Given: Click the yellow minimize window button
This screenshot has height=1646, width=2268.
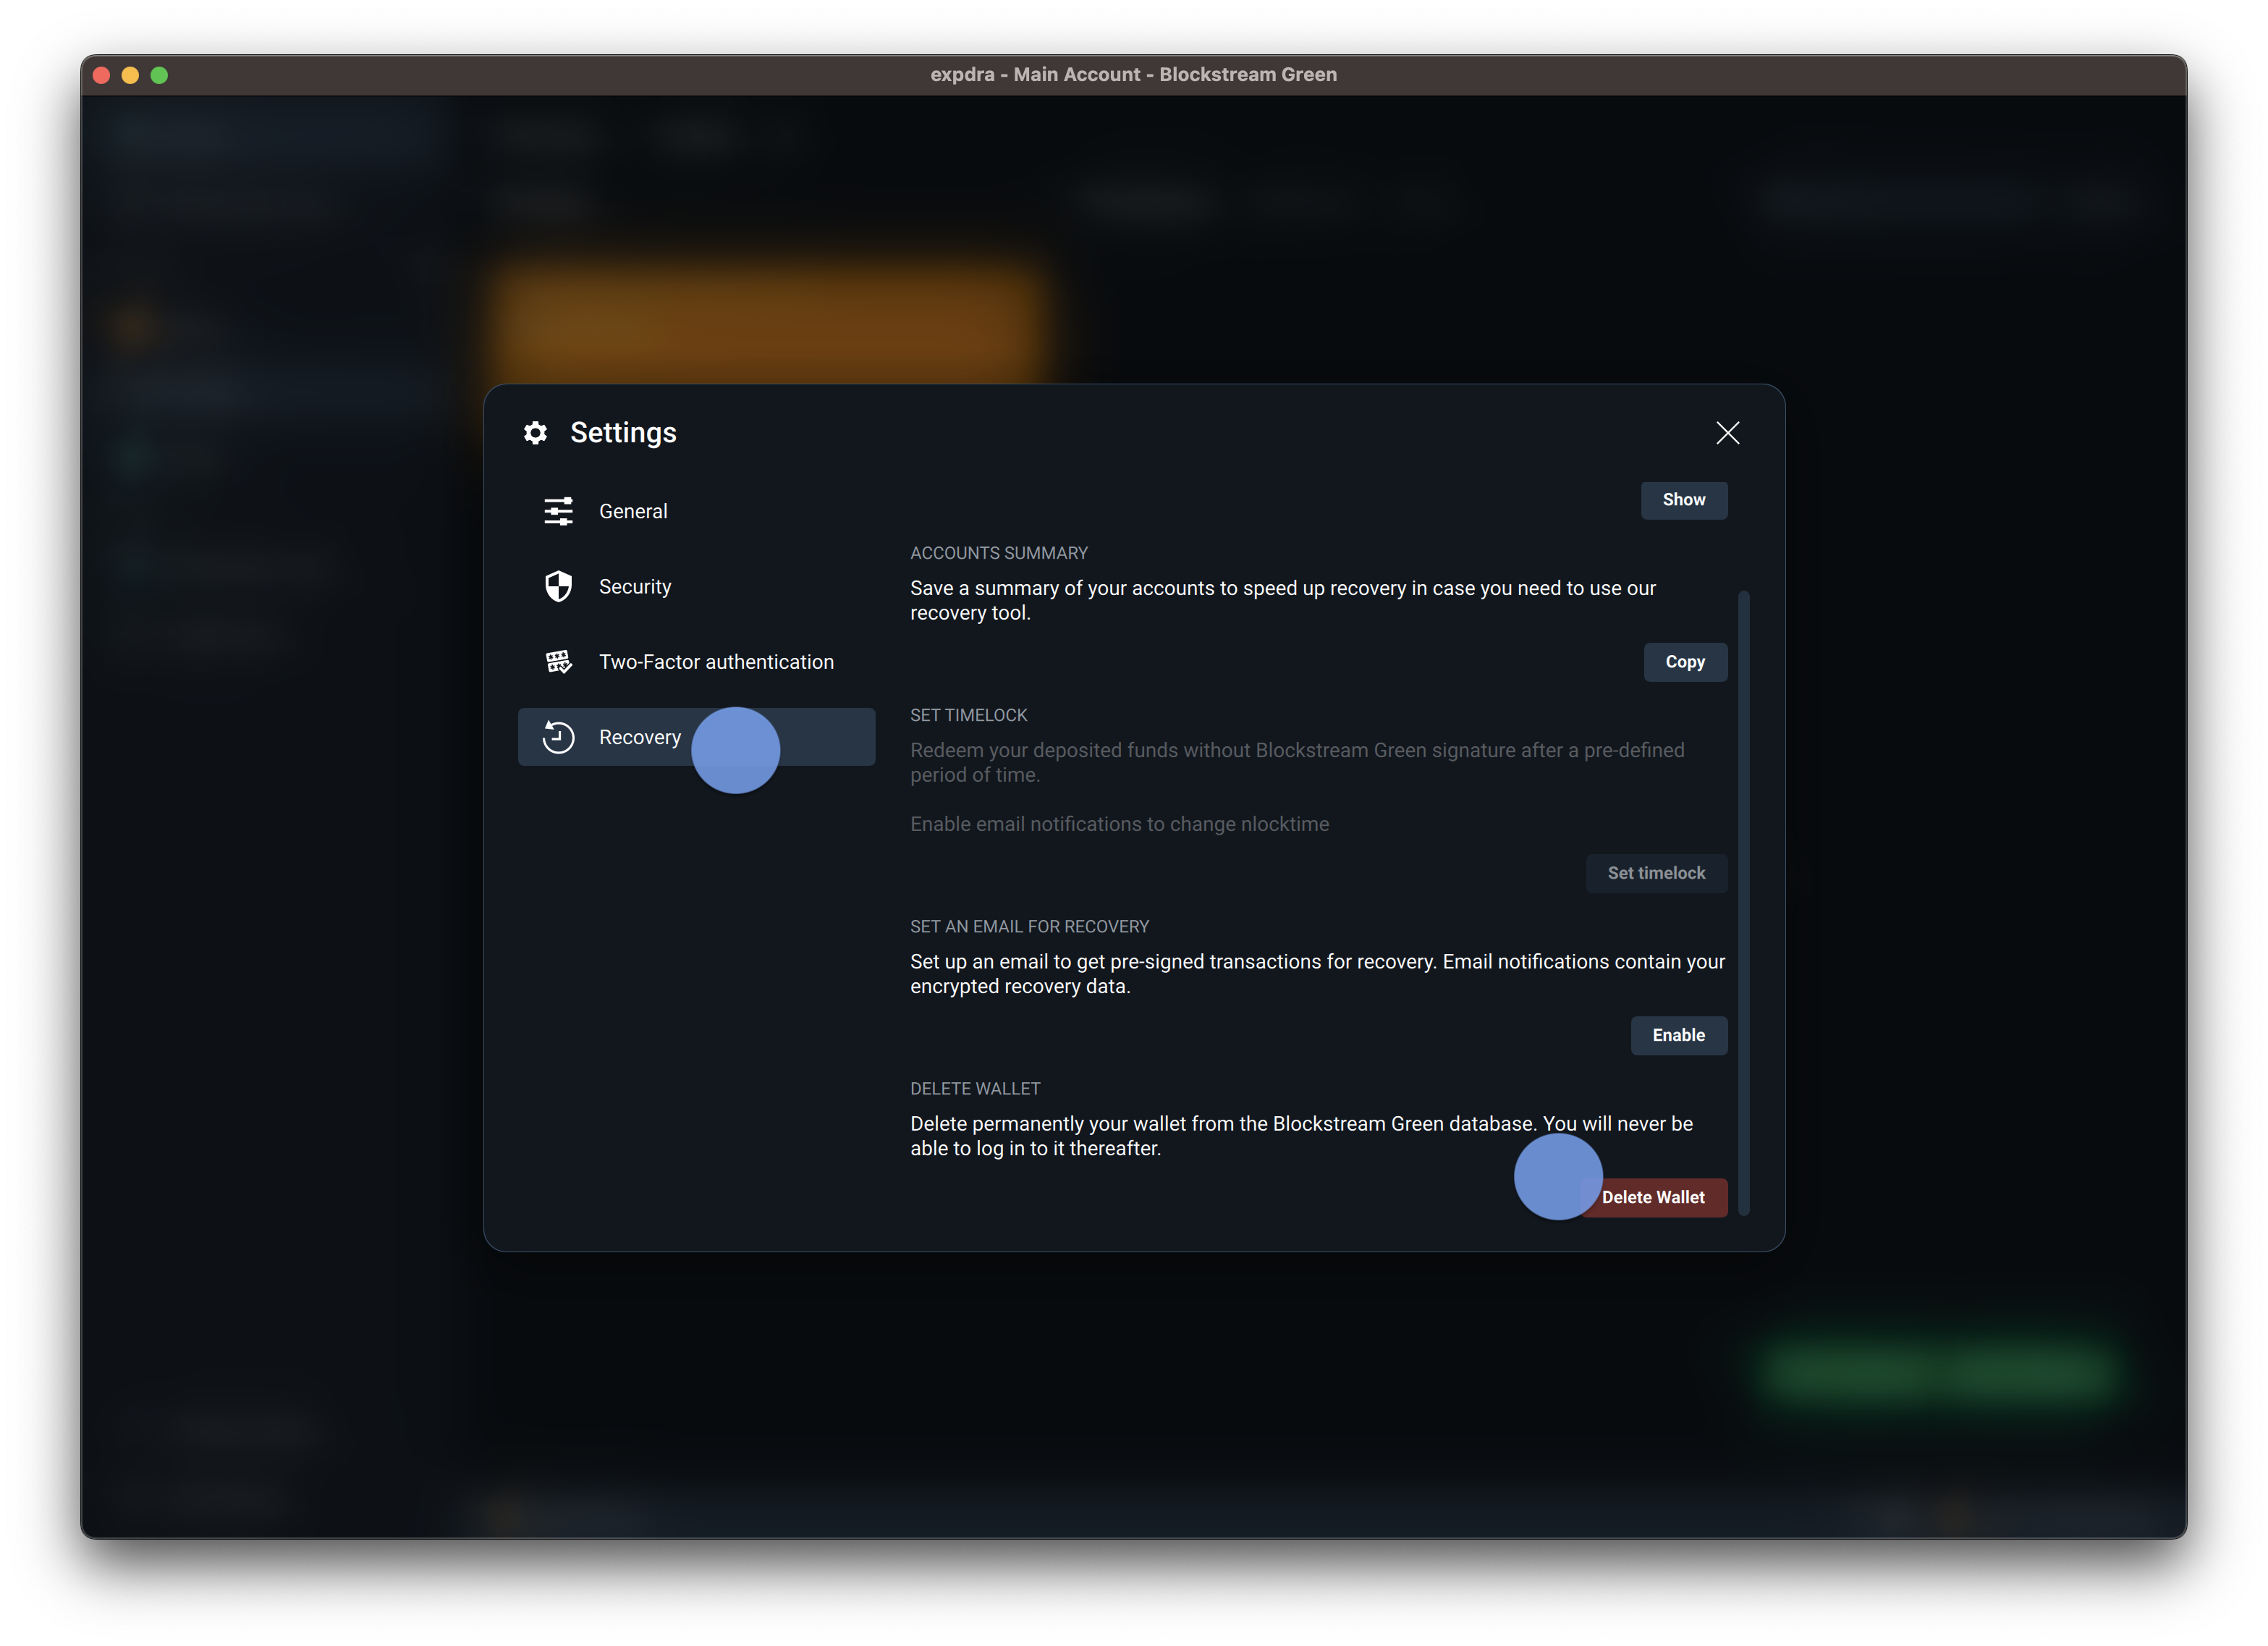Looking at the screenshot, I should (x=130, y=75).
